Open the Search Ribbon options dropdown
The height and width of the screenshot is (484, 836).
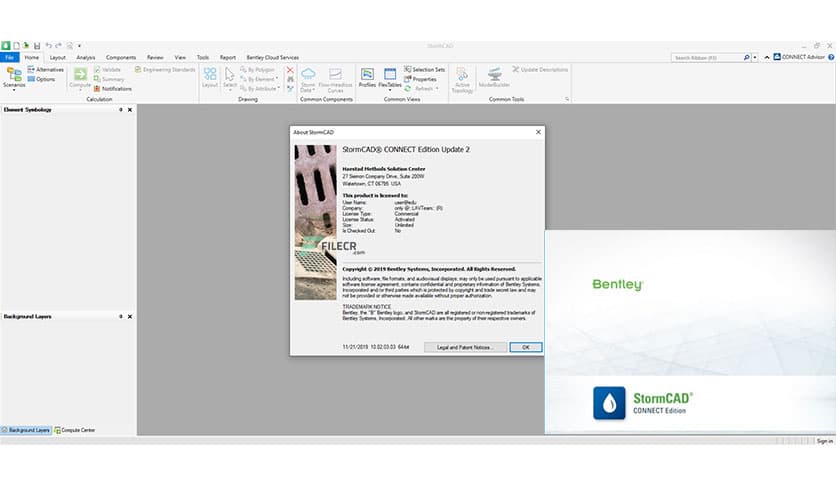click(754, 58)
